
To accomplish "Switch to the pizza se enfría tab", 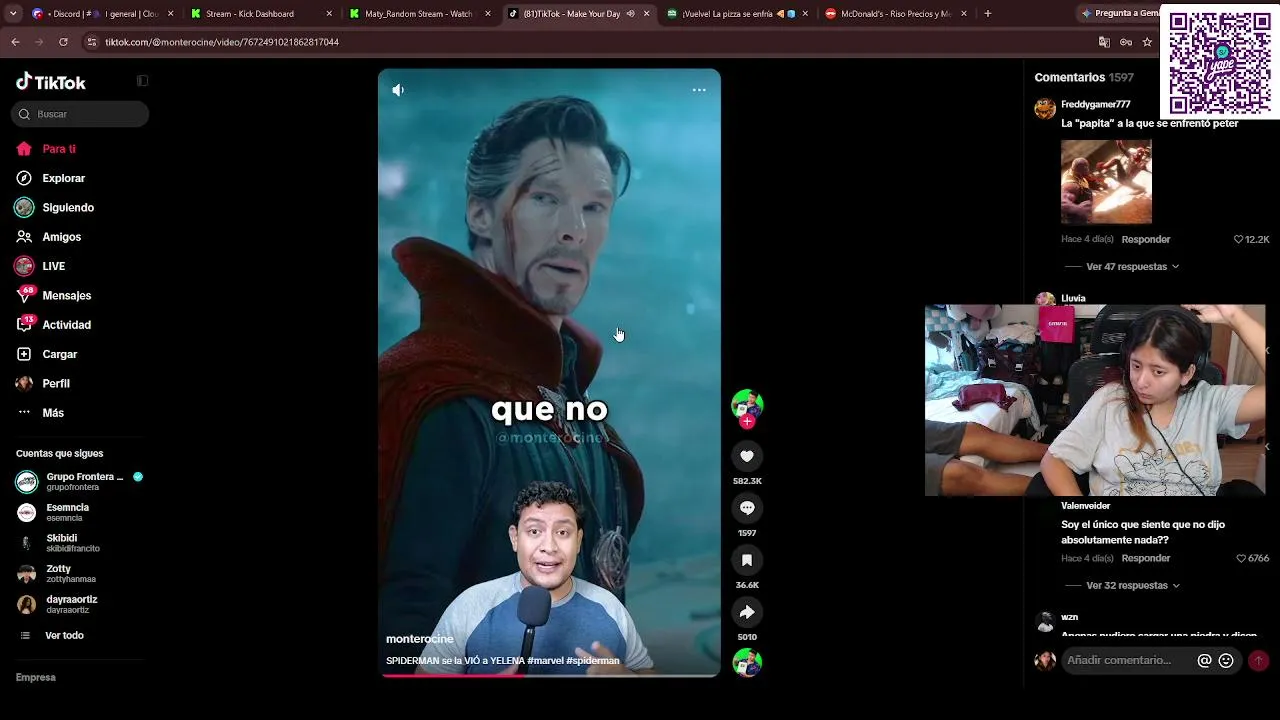I will 737,14.
